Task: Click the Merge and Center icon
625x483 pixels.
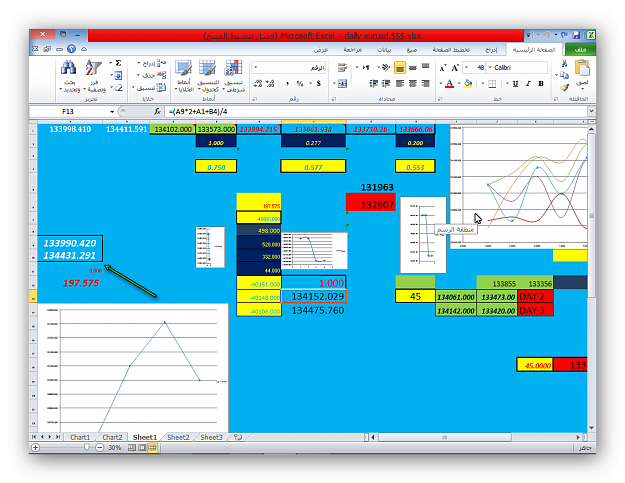Action: 342,84
